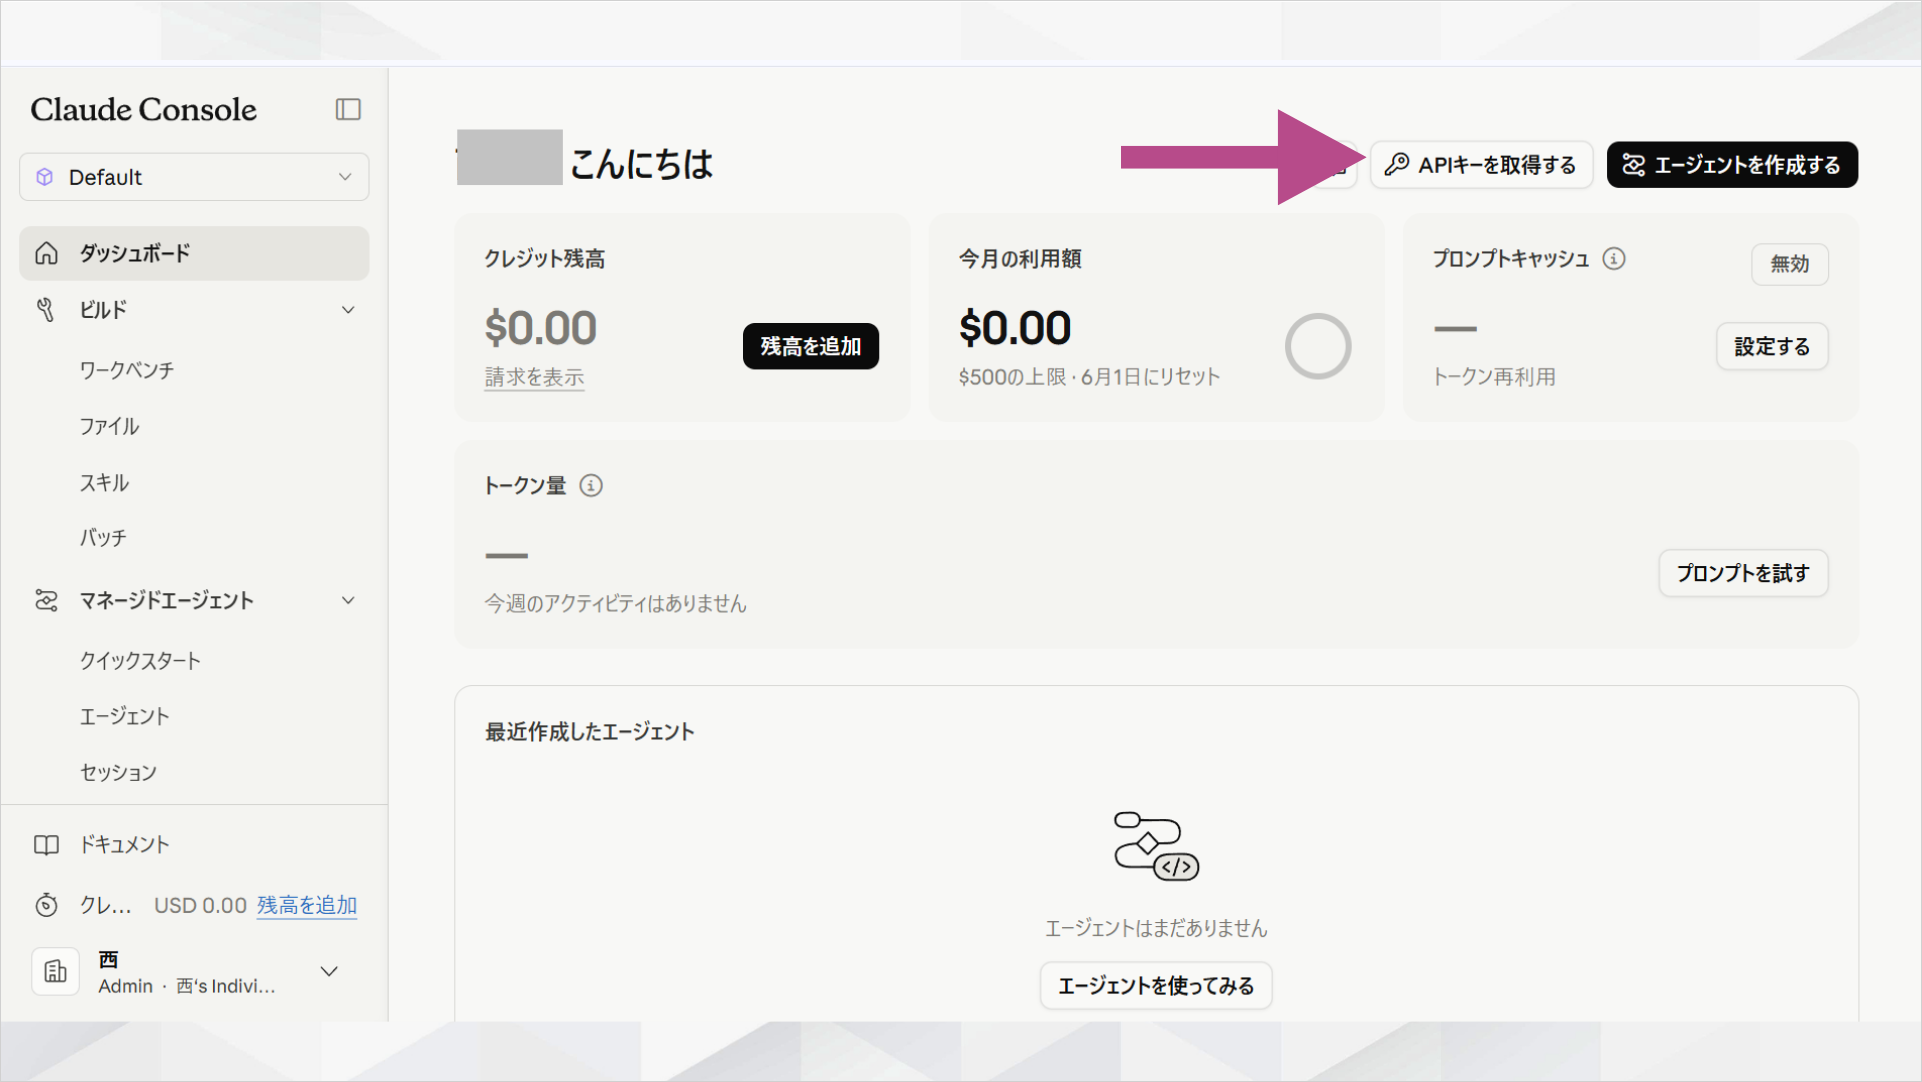
Task: Click the エージェントはまだありません message
Action: pos(1156,929)
